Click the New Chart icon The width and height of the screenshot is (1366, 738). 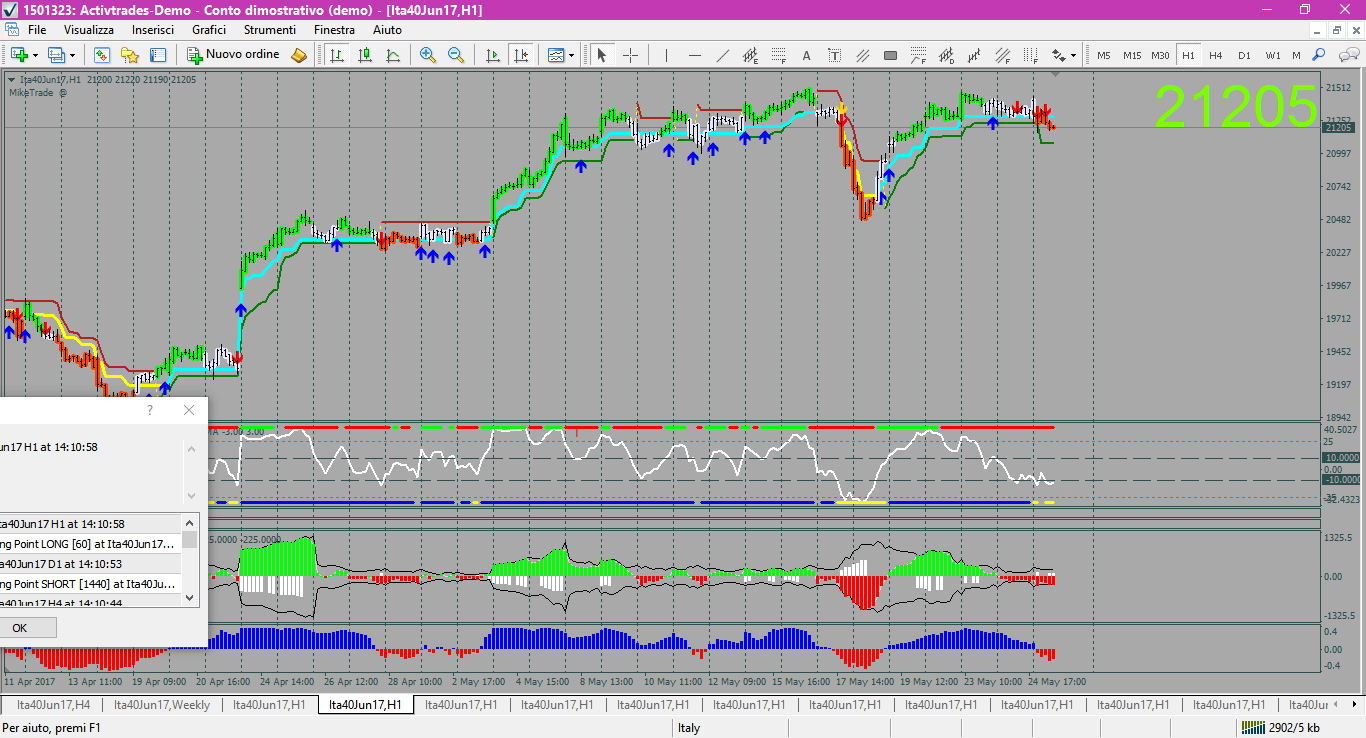pyautogui.click(x=19, y=55)
